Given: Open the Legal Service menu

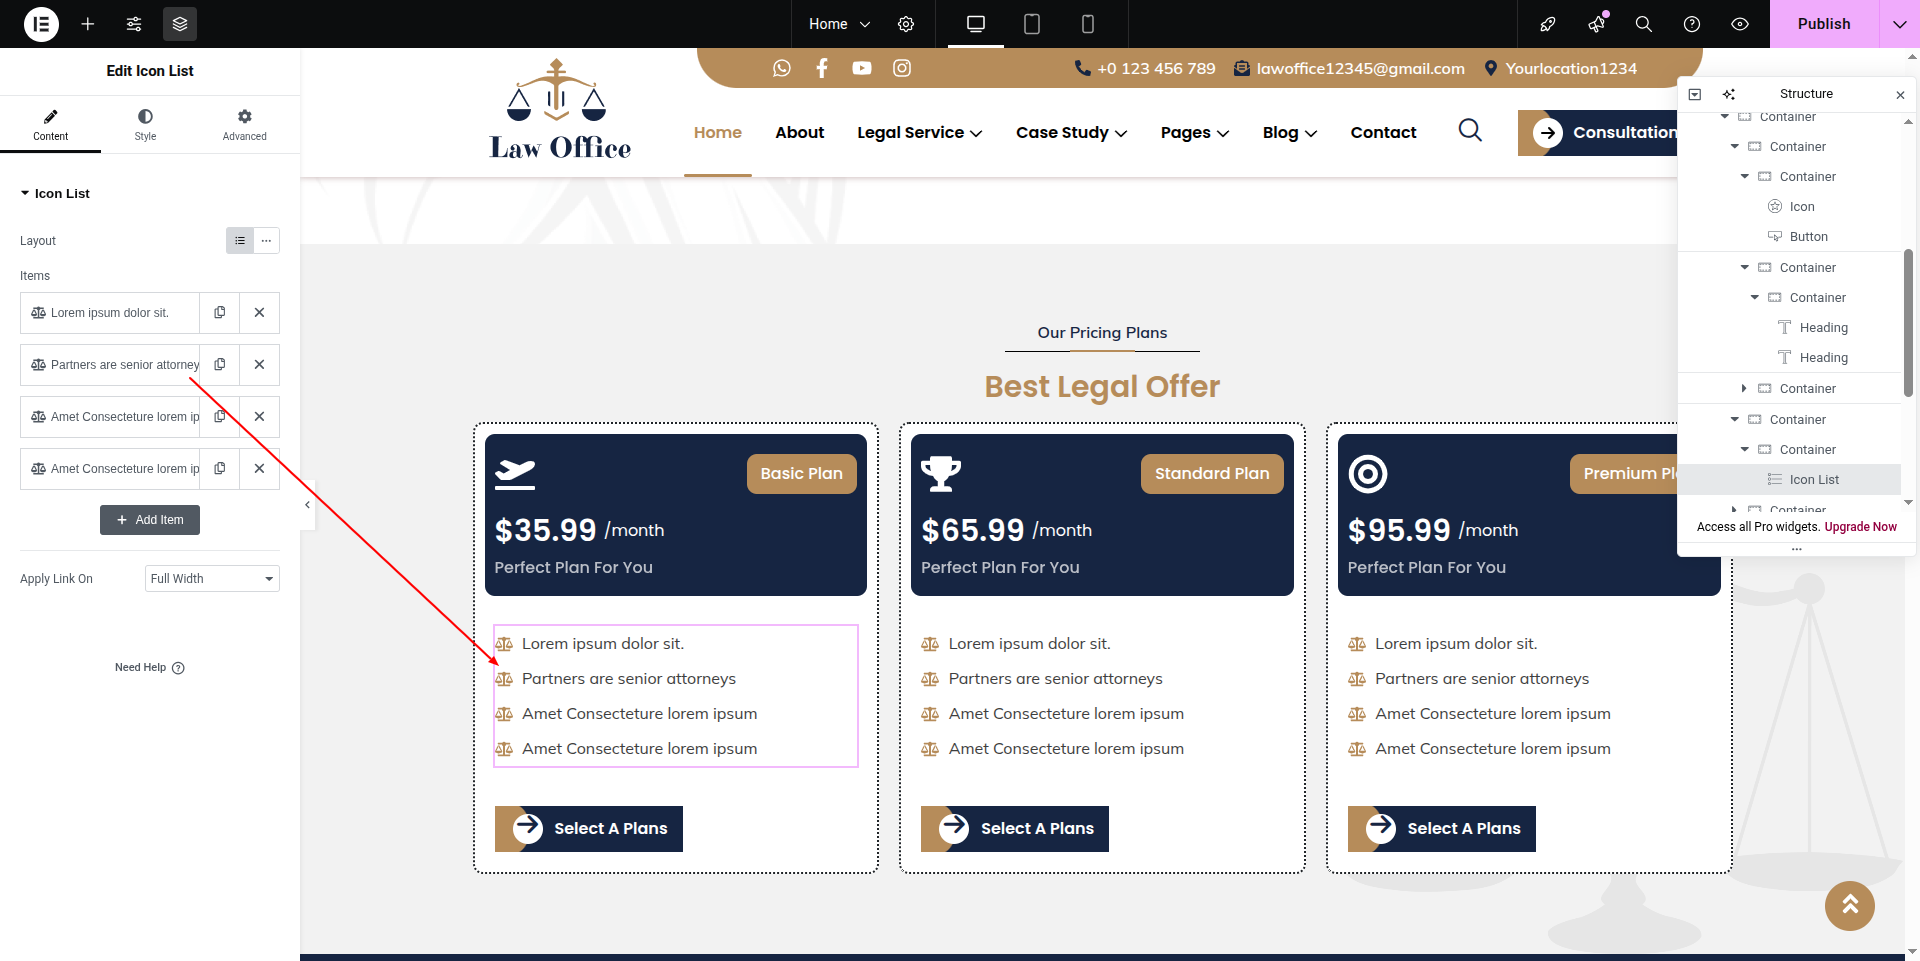Looking at the screenshot, I should coord(920,133).
